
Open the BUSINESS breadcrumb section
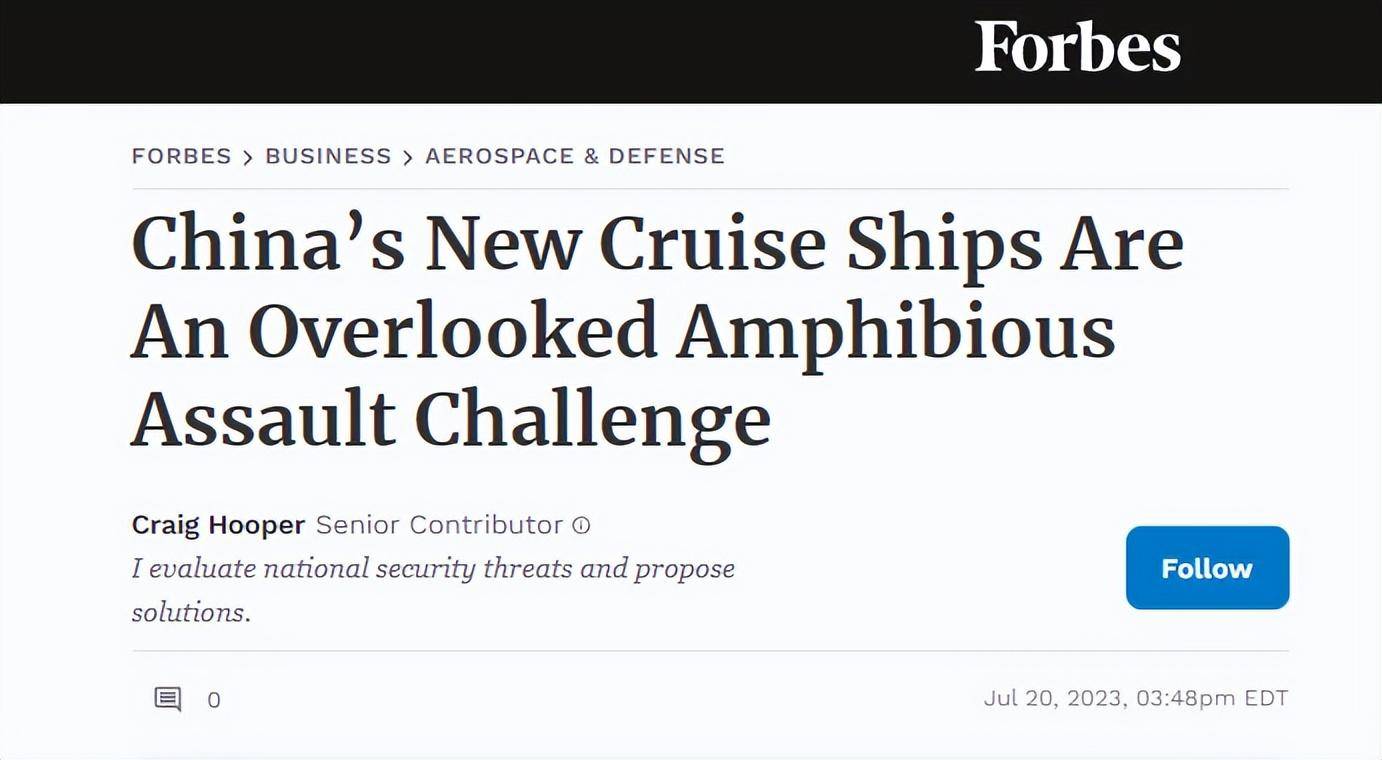coord(328,156)
